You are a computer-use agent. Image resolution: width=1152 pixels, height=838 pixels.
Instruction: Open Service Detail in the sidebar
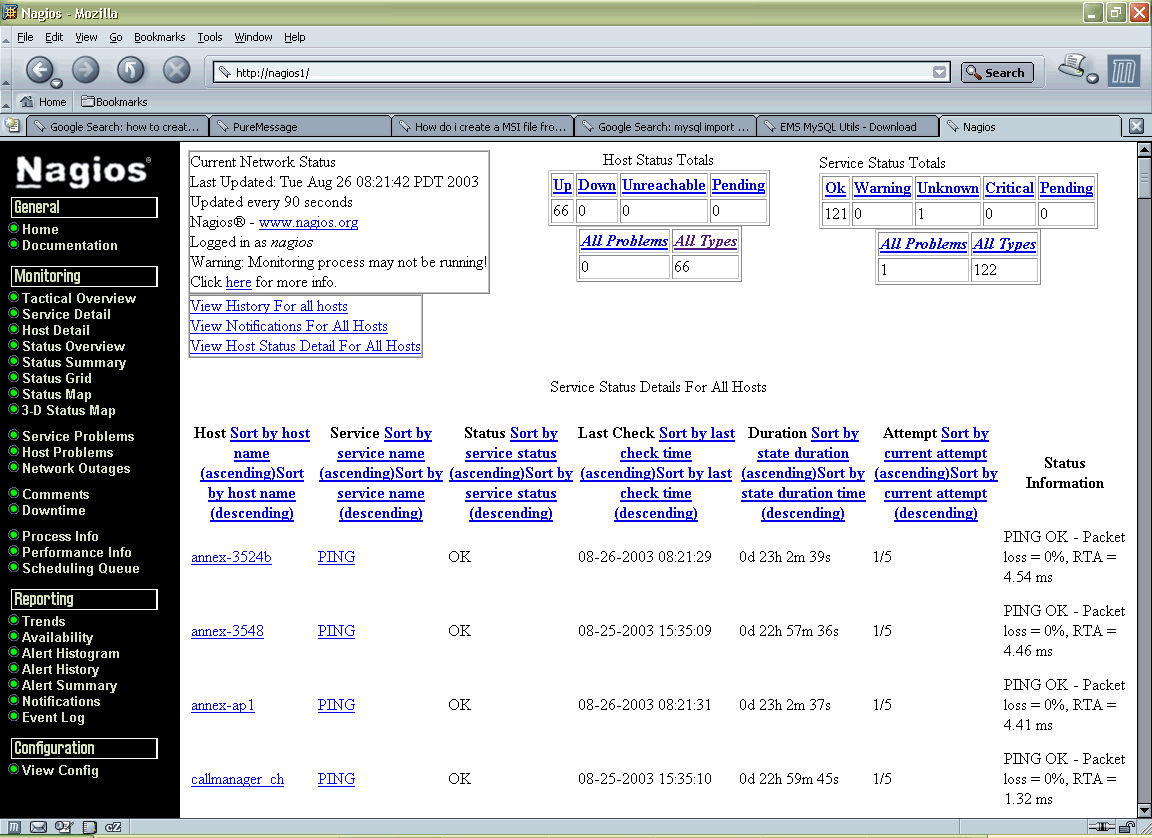coord(66,314)
